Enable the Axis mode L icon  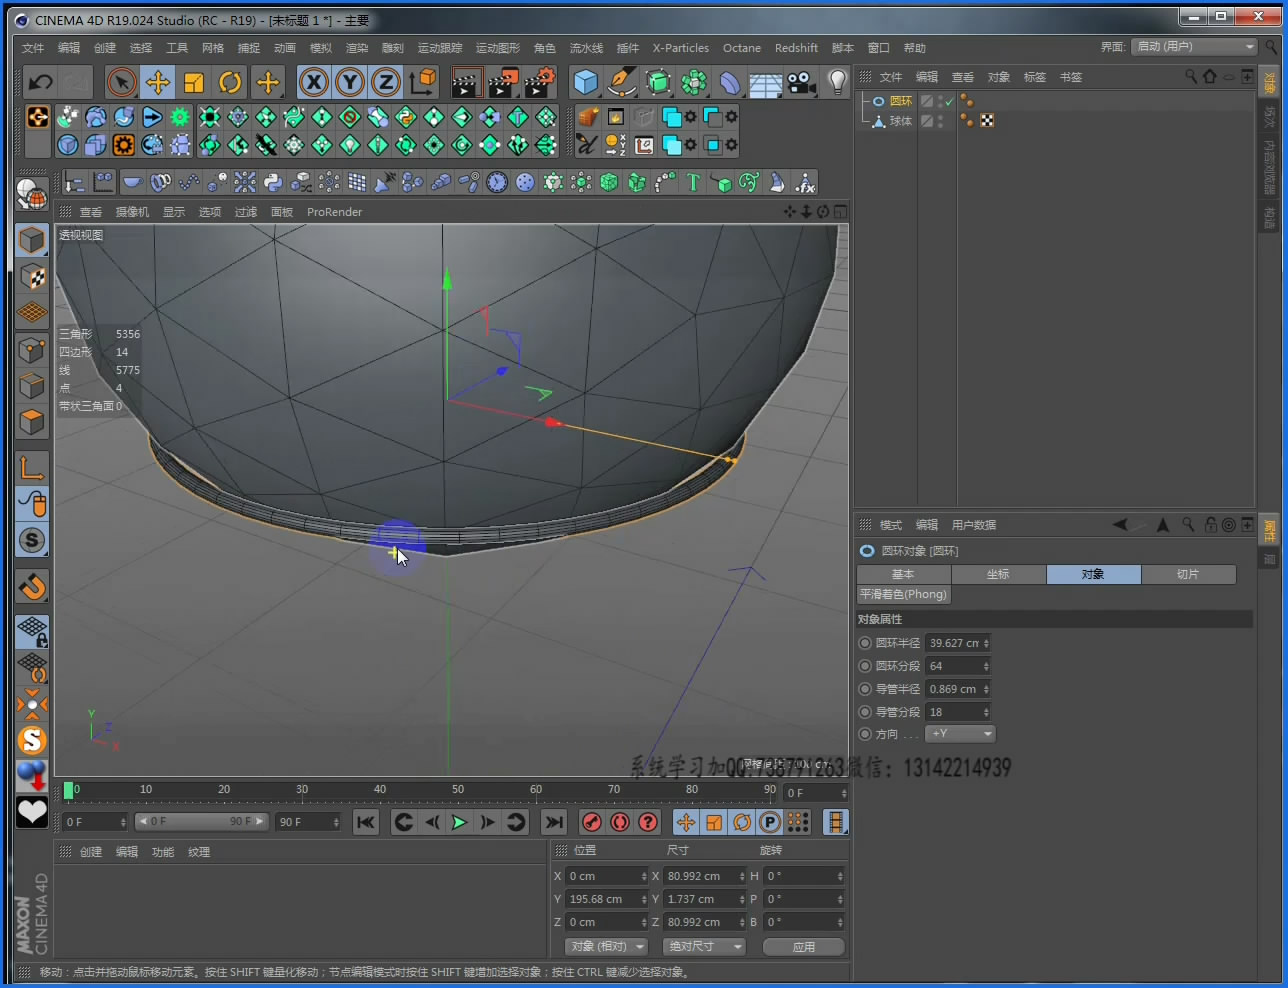32,466
